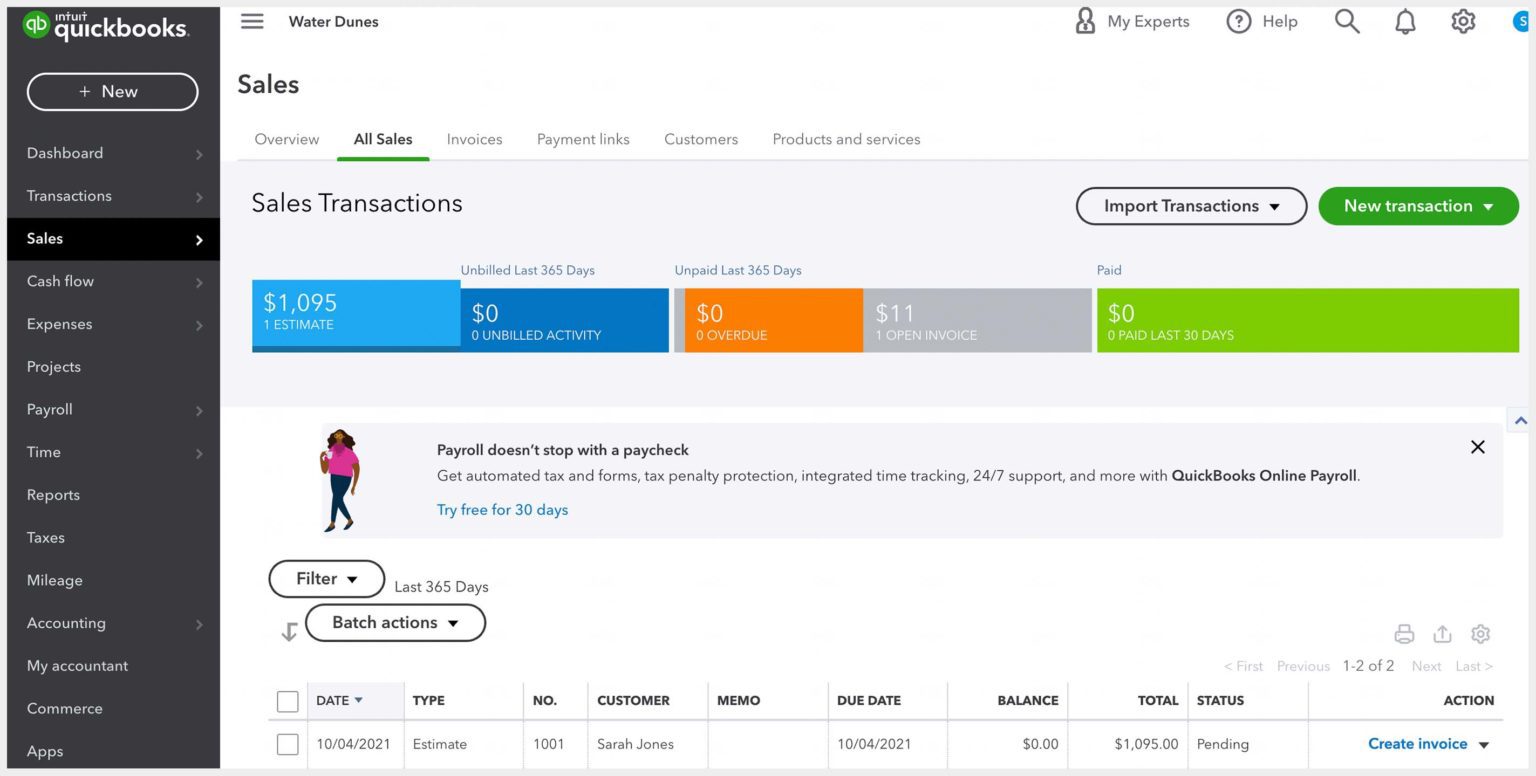This screenshot has height=776, width=1536.
Task: Check the notifications bell
Action: coord(1404,21)
